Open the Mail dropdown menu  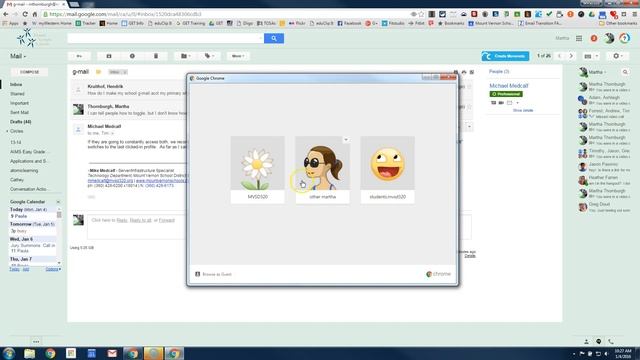coord(18,56)
